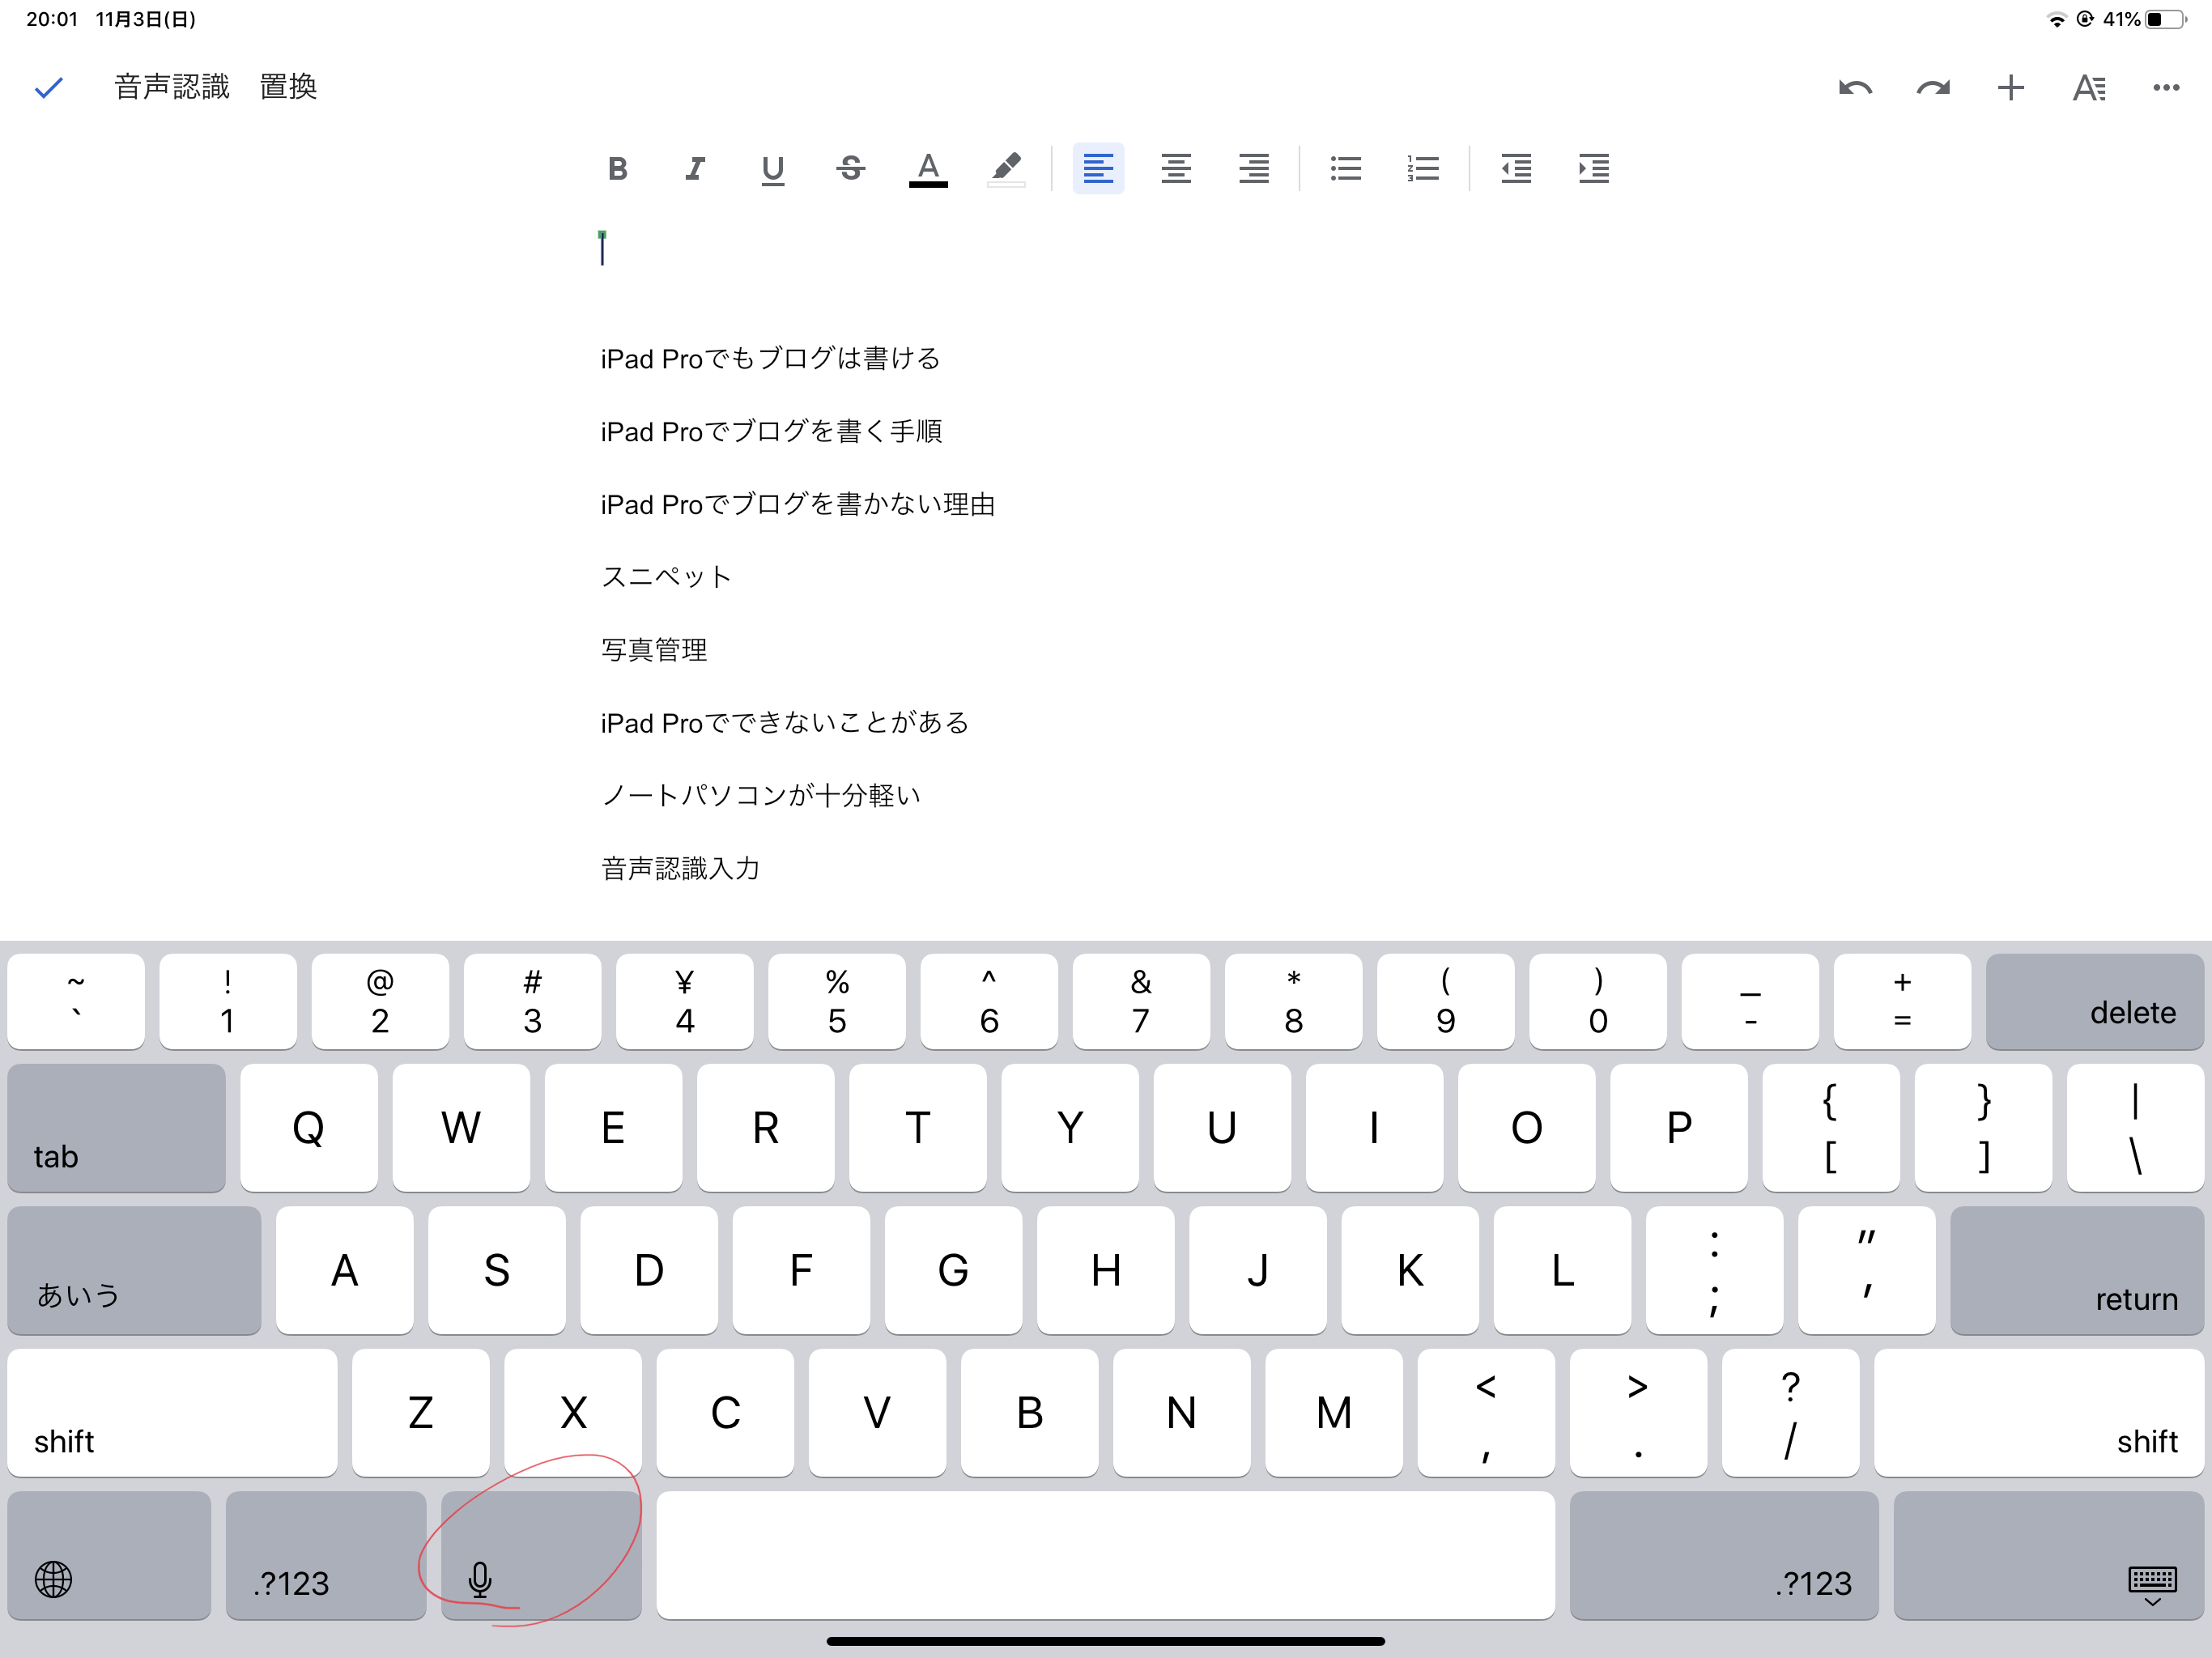Click the undo arrow icon
This screenshot has height=1658, width=2212.
coord(1855,88)
